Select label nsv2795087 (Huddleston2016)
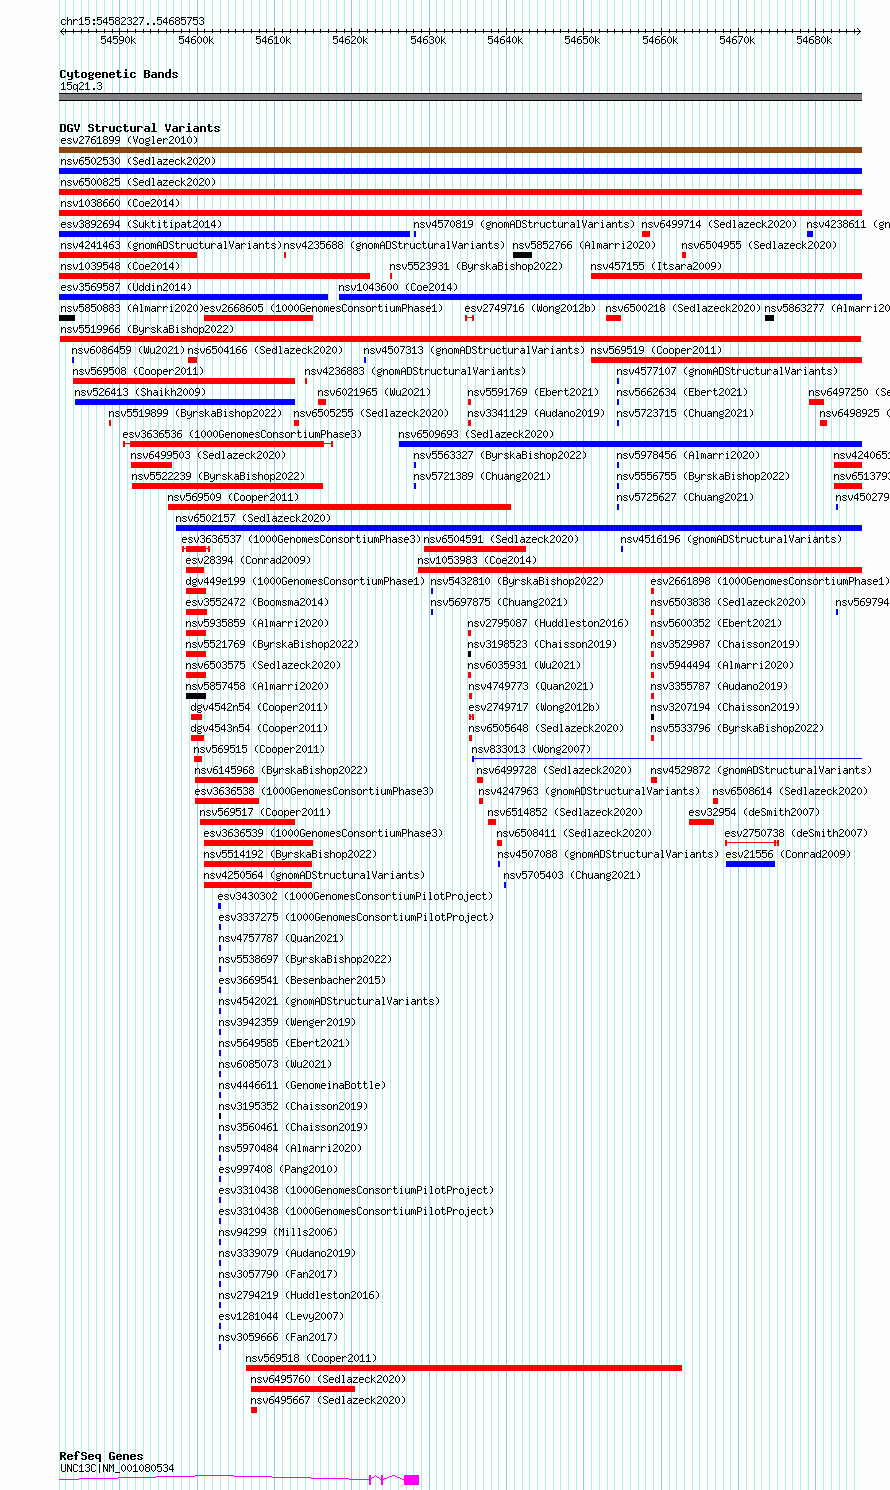Viewport: 890px width, 1490px height. (549, 623)
